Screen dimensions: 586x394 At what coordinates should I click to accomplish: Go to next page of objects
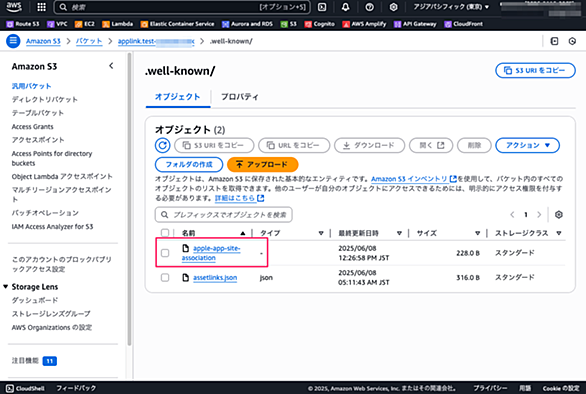tap(539, 215)
